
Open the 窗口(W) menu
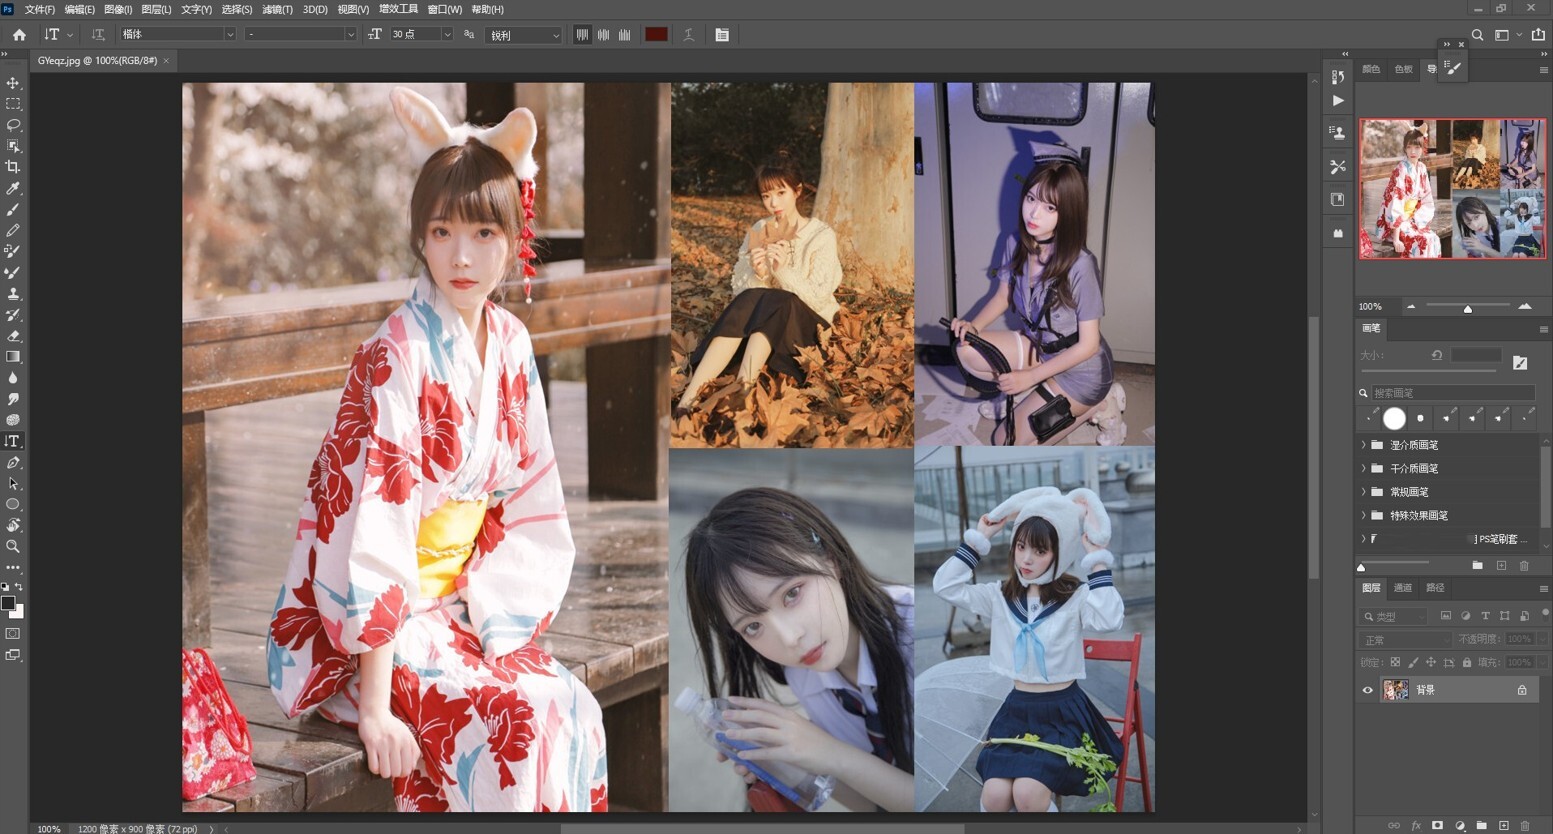click(x=444, y=9)
